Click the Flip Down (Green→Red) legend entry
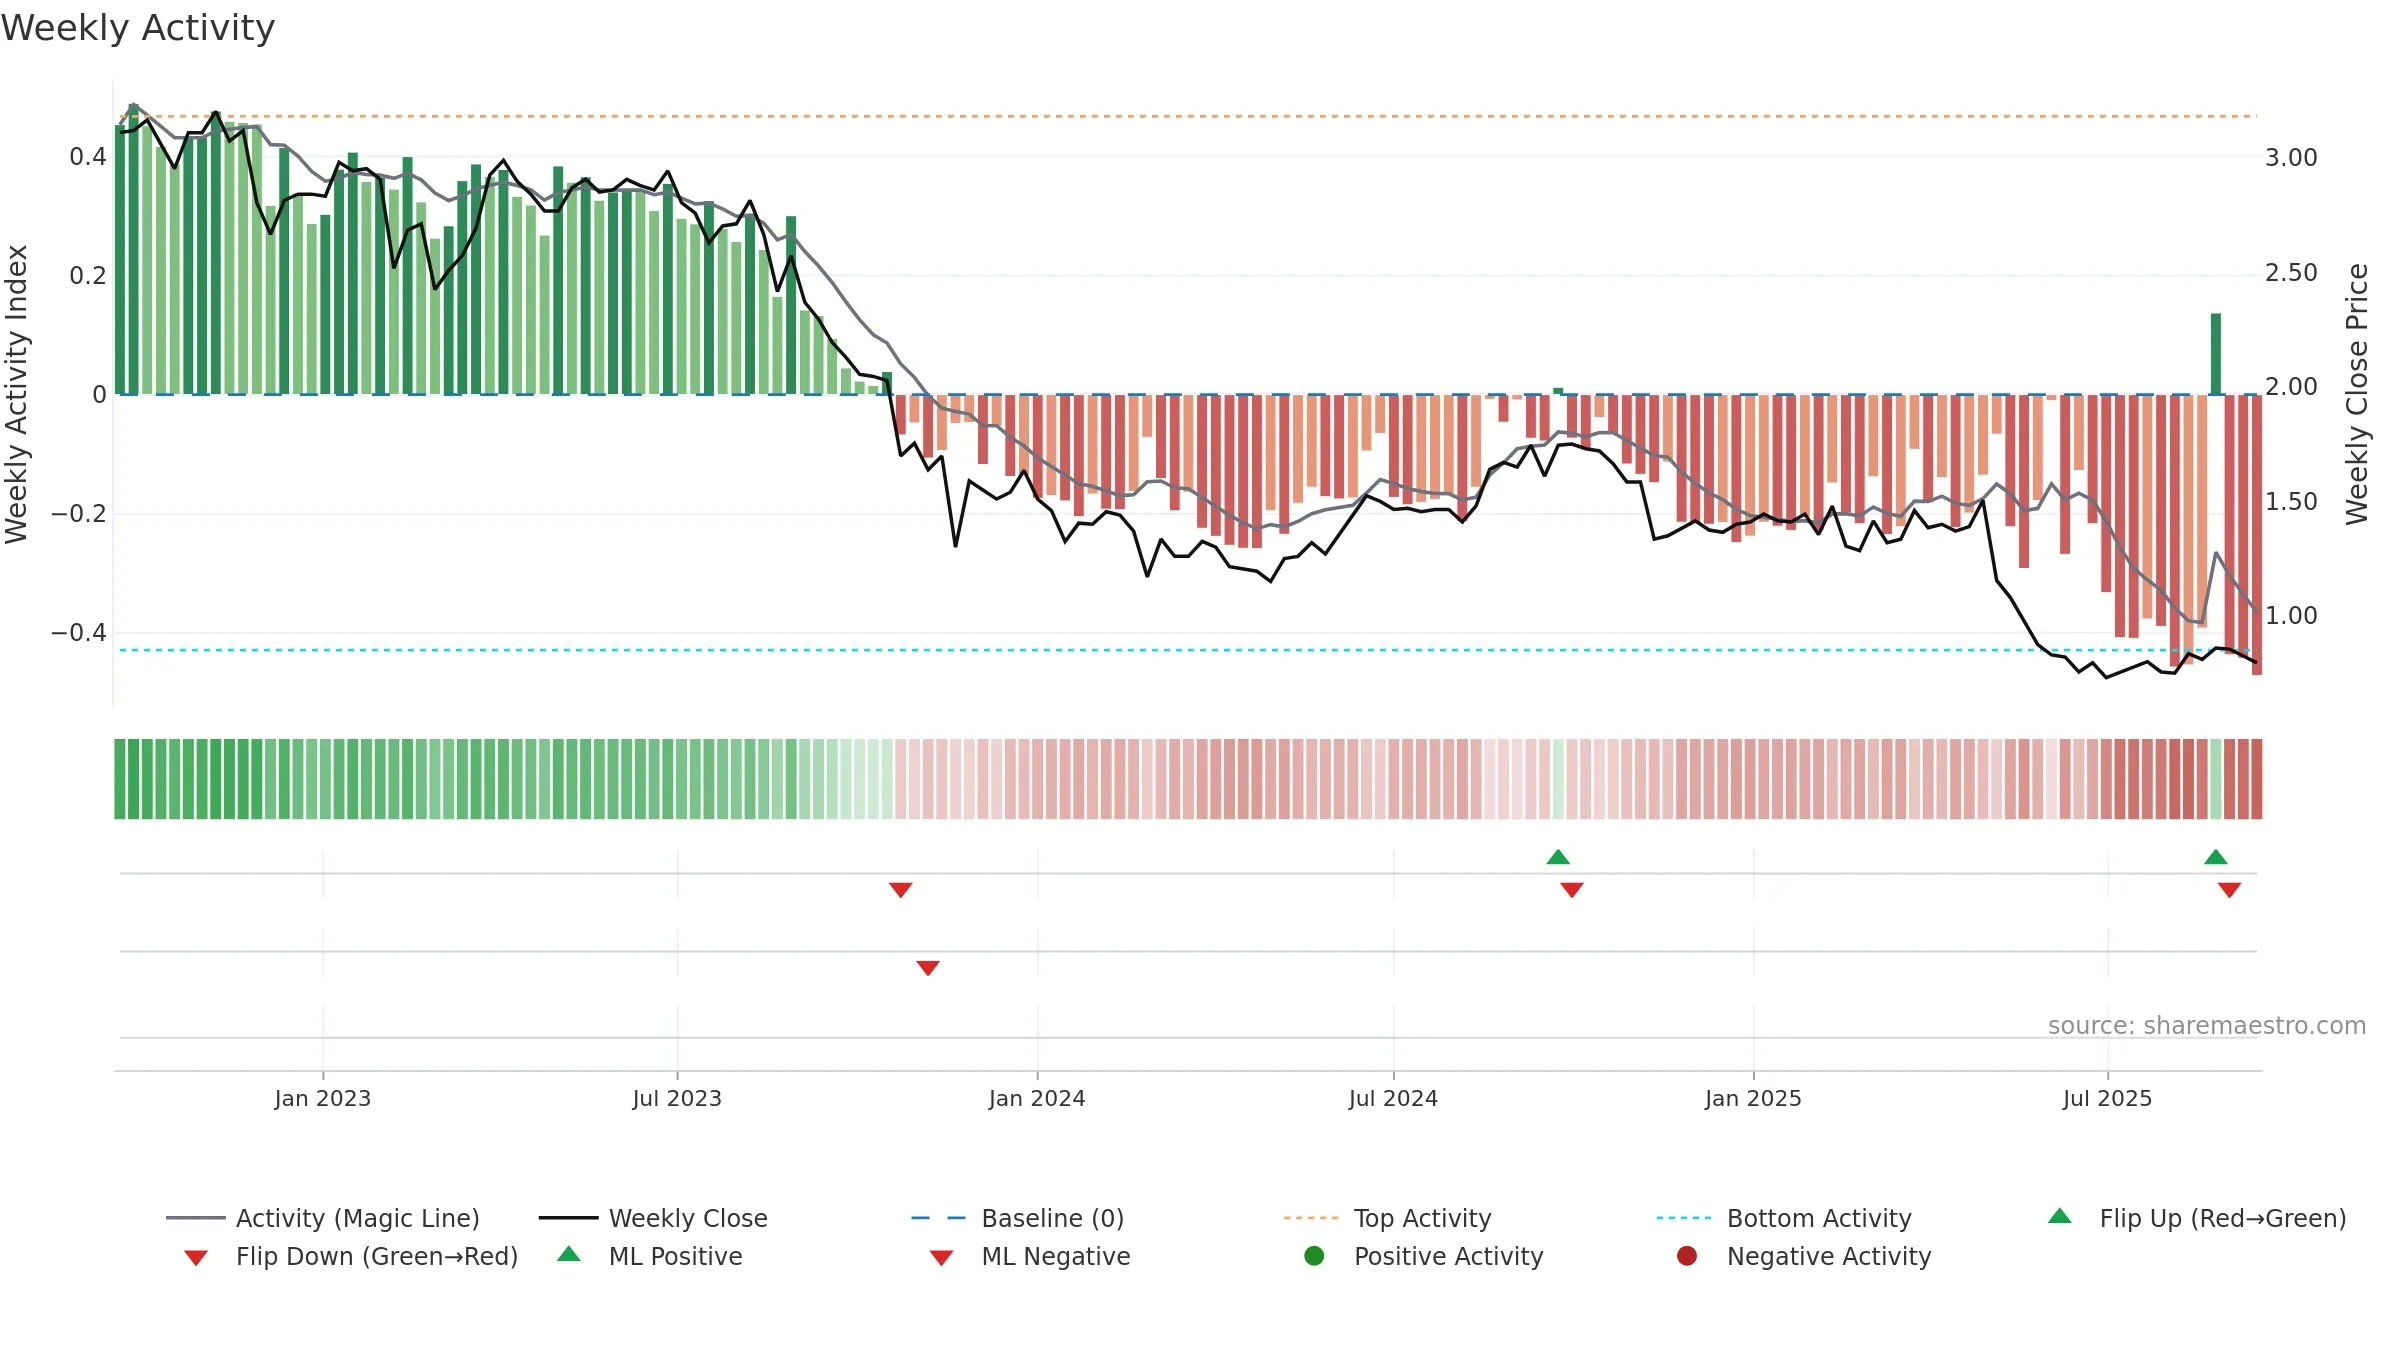Image resolution: width=2400 pixels, height=1350 pixels. [351, 1256]
